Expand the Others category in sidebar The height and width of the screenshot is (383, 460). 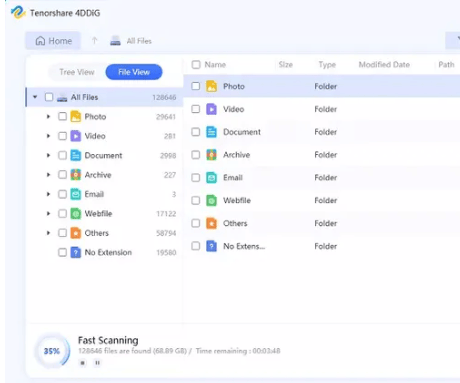coord(48,233)
